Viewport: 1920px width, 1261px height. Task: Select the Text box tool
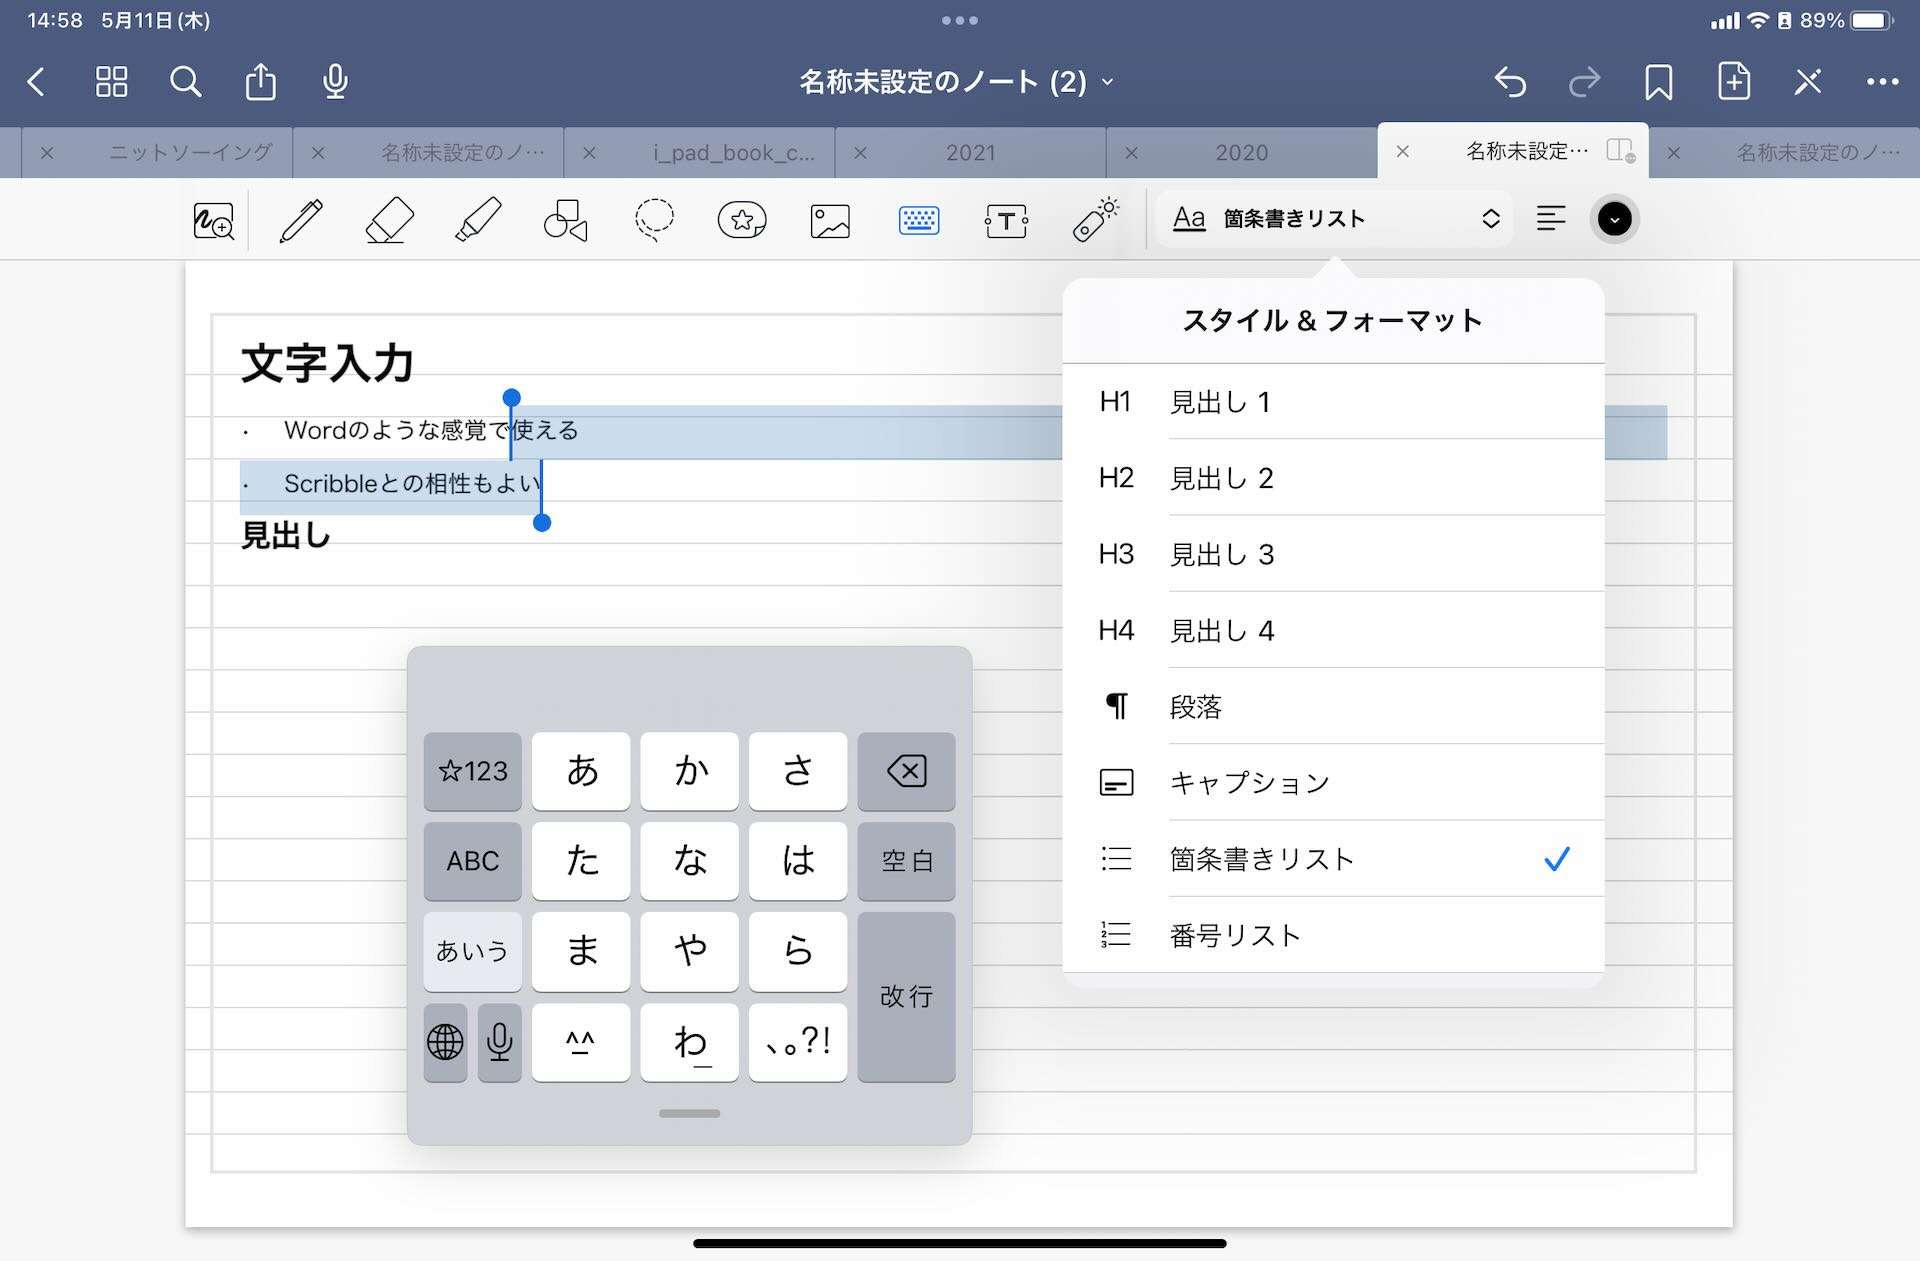pos(1006,220)
